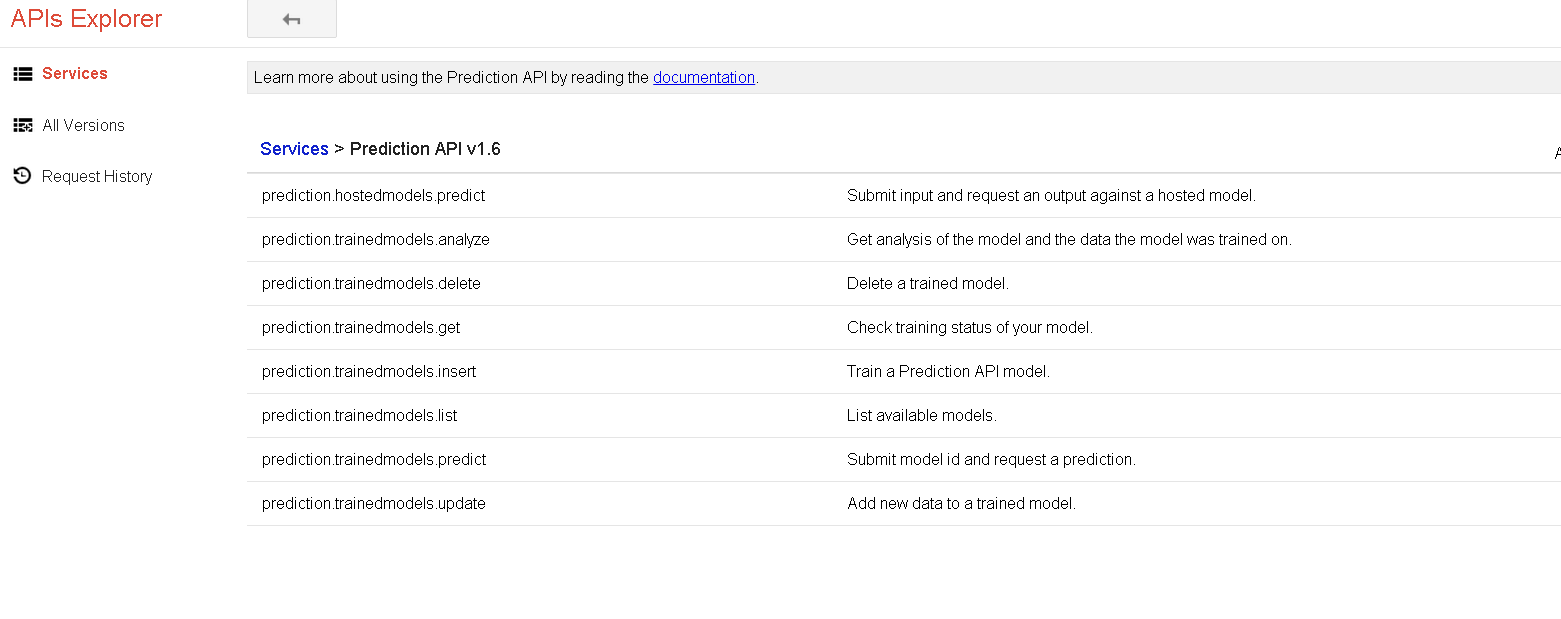
Task: Open the Services sidebar item
Action: (74, 74)
